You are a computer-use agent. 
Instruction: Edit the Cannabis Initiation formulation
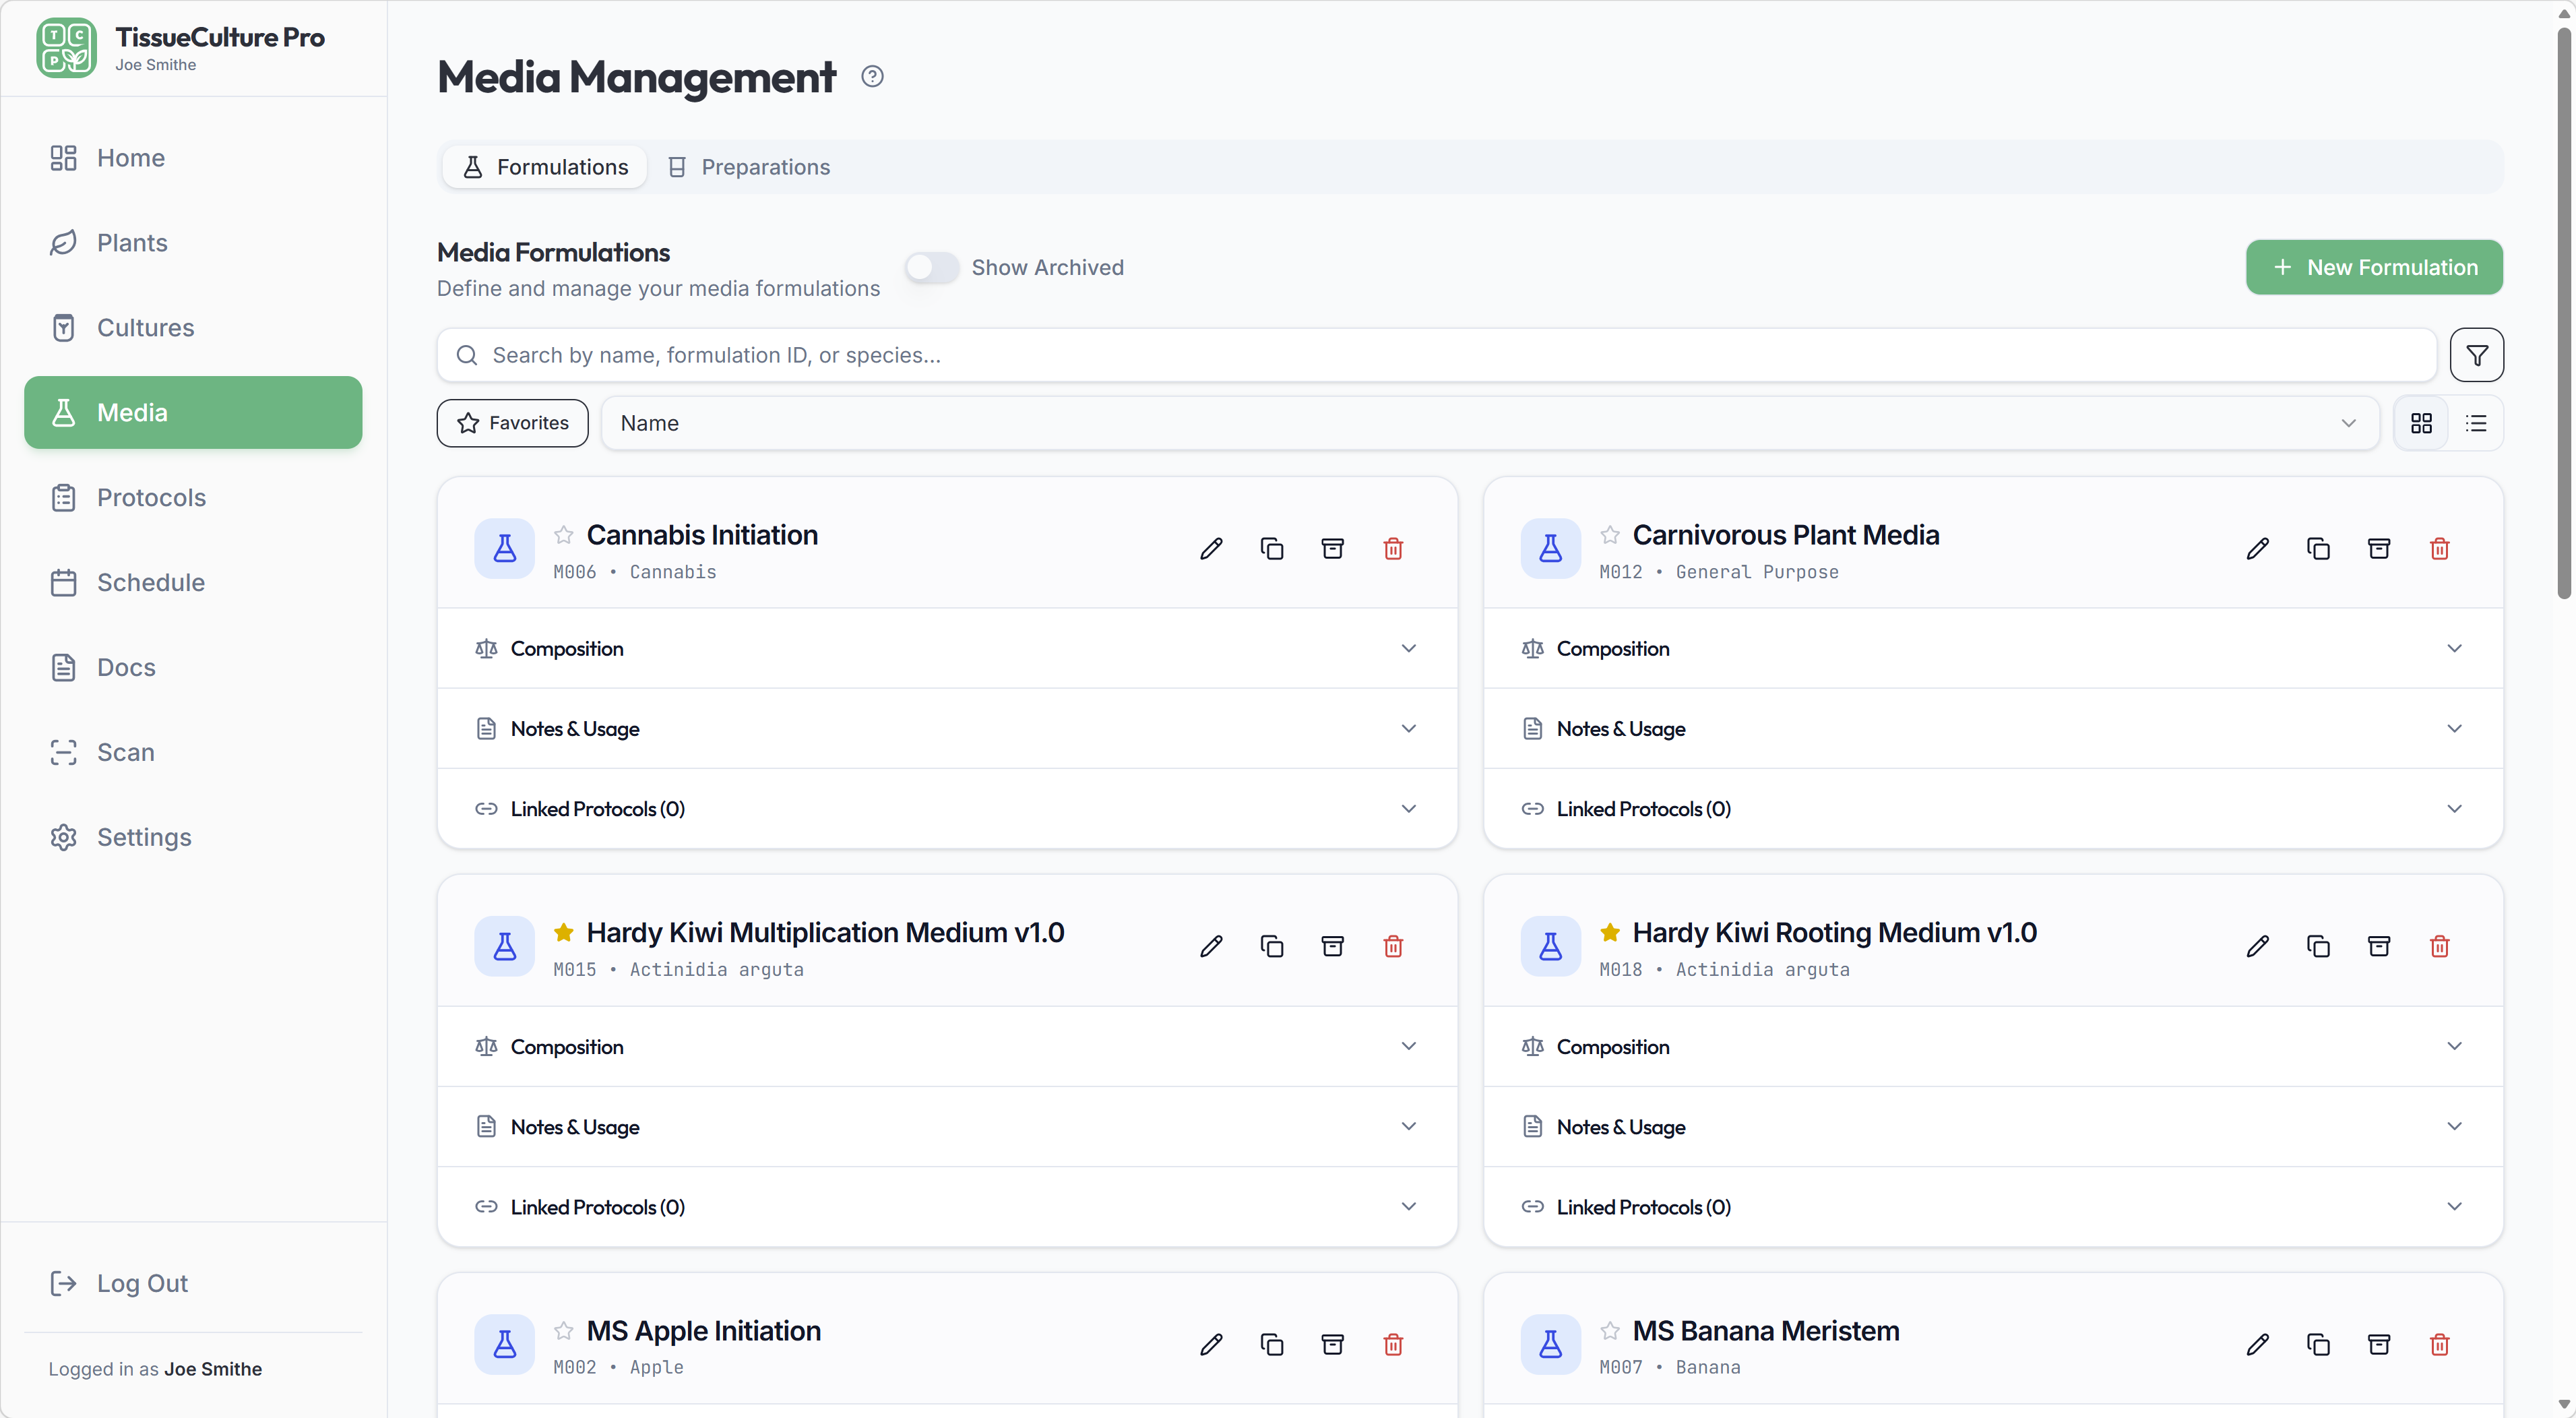(1211, 548)
